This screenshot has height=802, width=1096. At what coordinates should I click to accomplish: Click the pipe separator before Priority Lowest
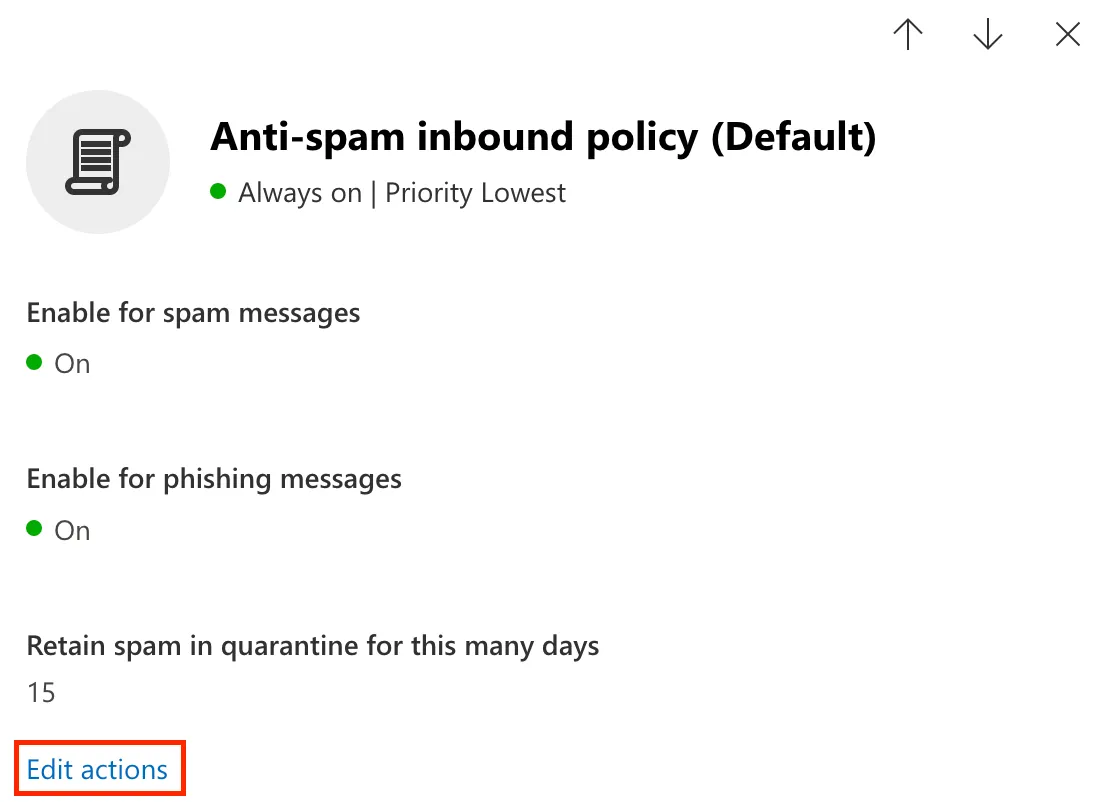(374, 193)
